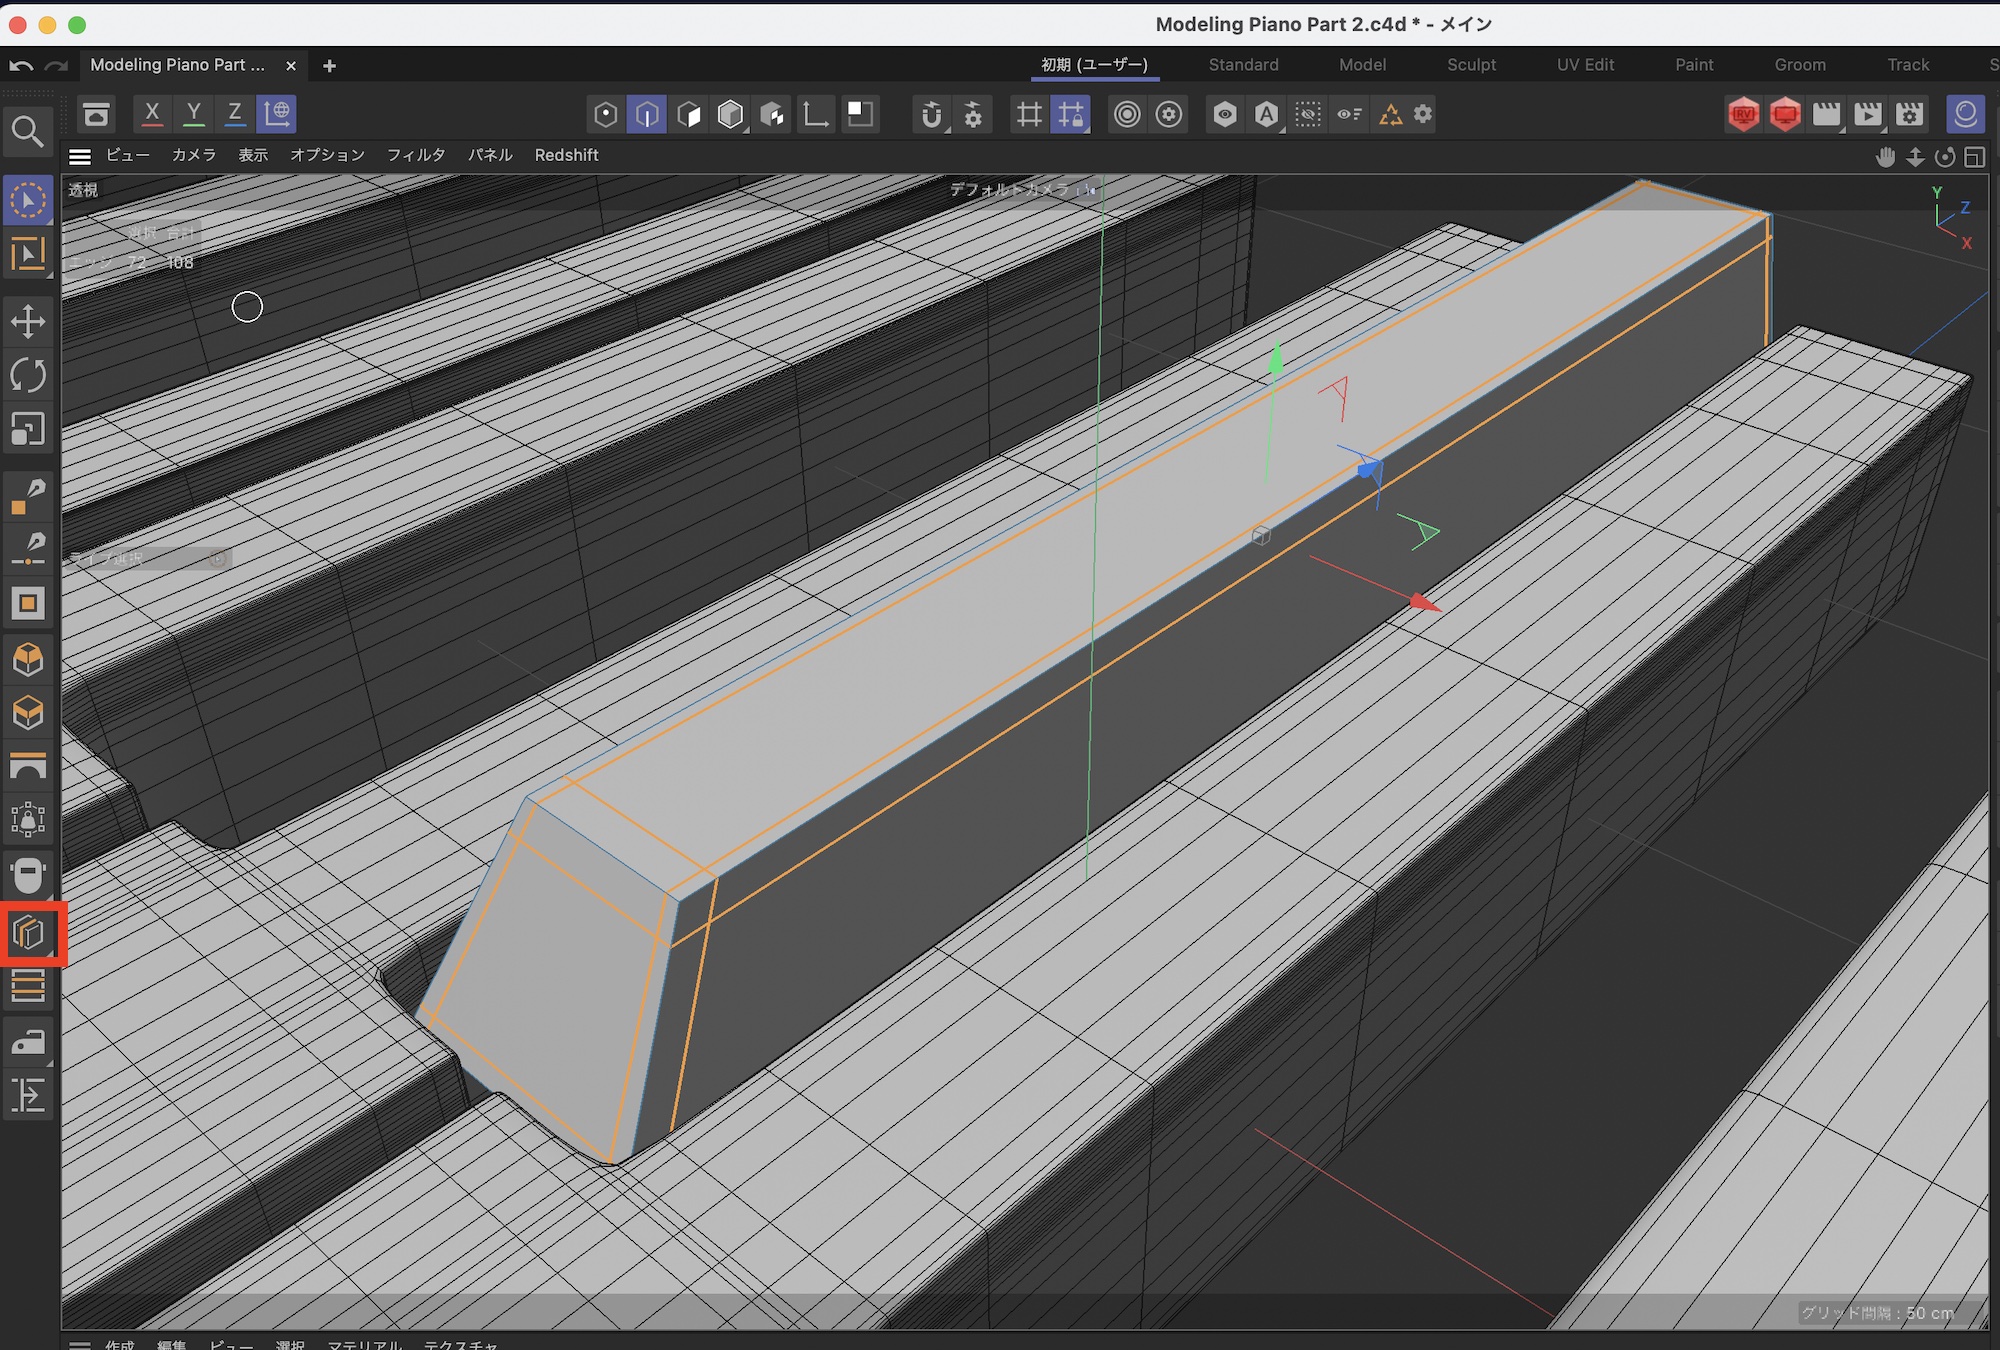Toggle the snap magnet button
Screen dimensions: 2000x1350
click(x=931, y=114)
